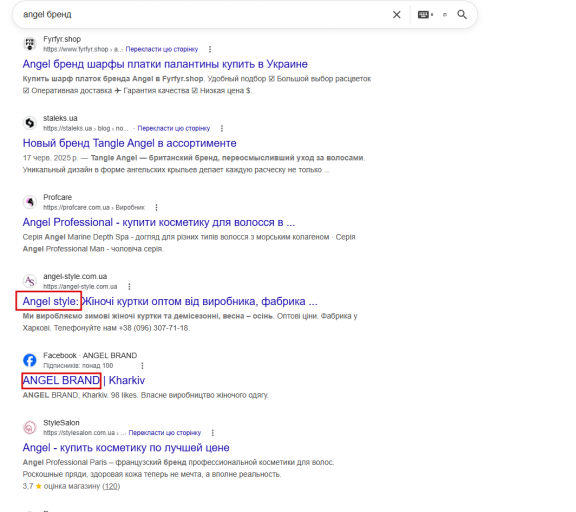Click the 'angel-style.com.ua' site name

pyautogui.click(x=75, y=276)
